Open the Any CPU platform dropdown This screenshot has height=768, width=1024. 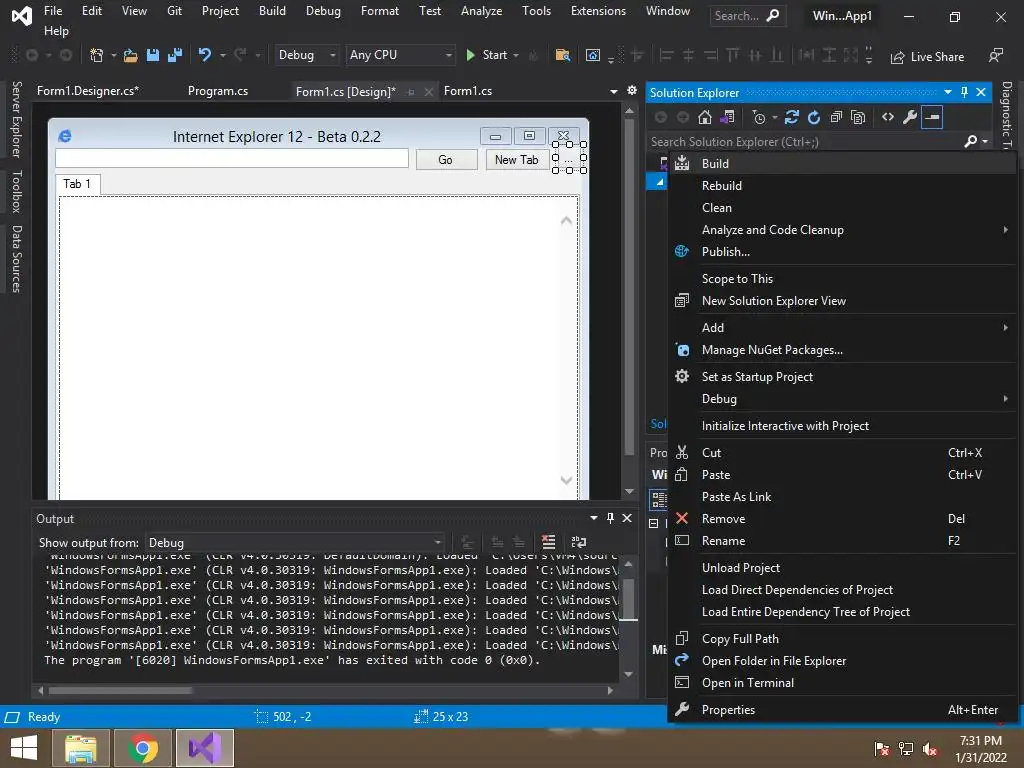click(400, 56)
